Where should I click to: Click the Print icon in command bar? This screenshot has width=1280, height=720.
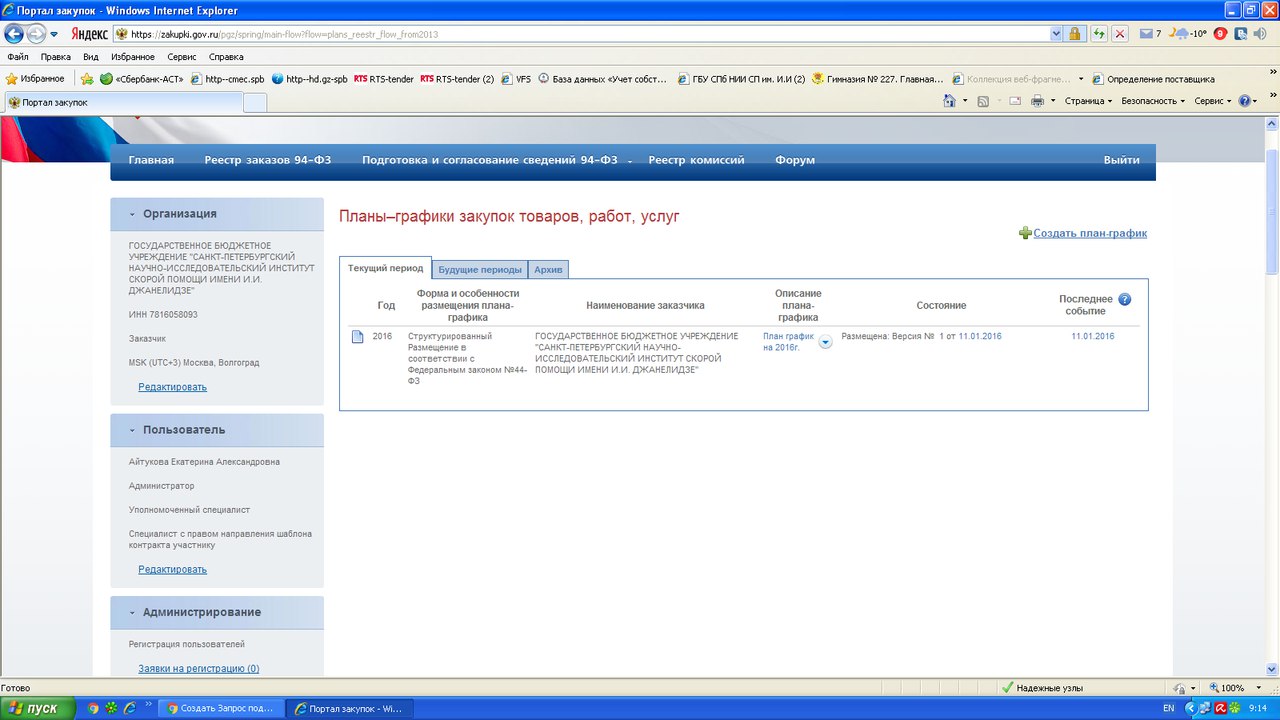click(1037, 101)
